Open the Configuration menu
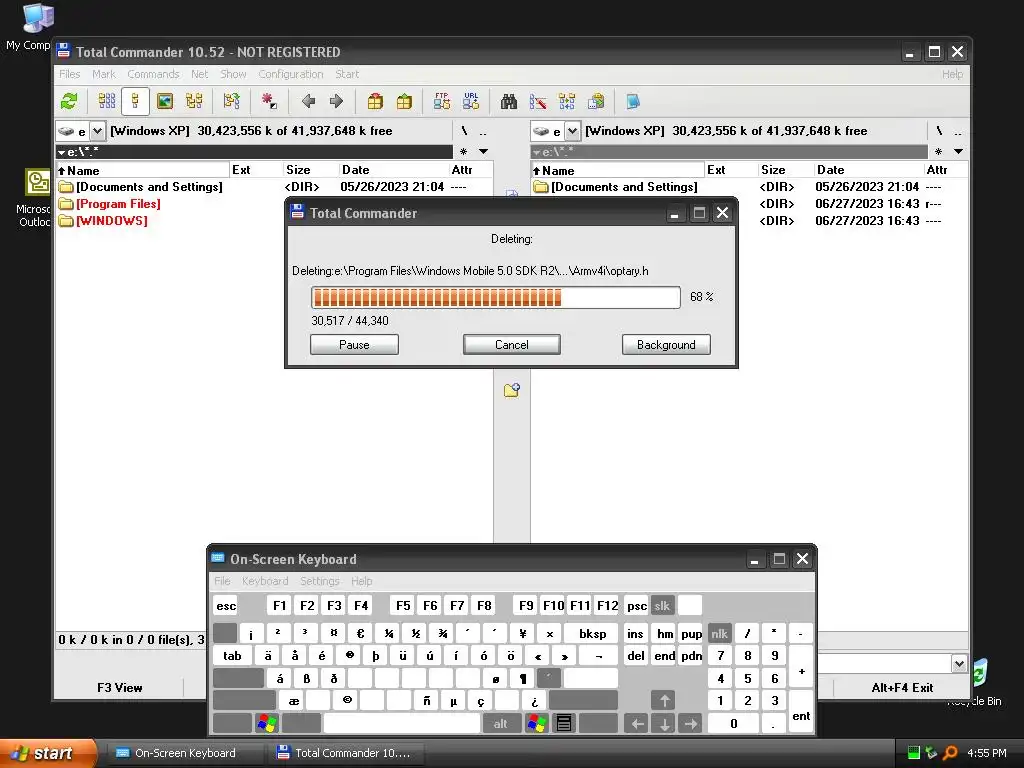Screen dimensions: 1024x768 tap(291, 74)
